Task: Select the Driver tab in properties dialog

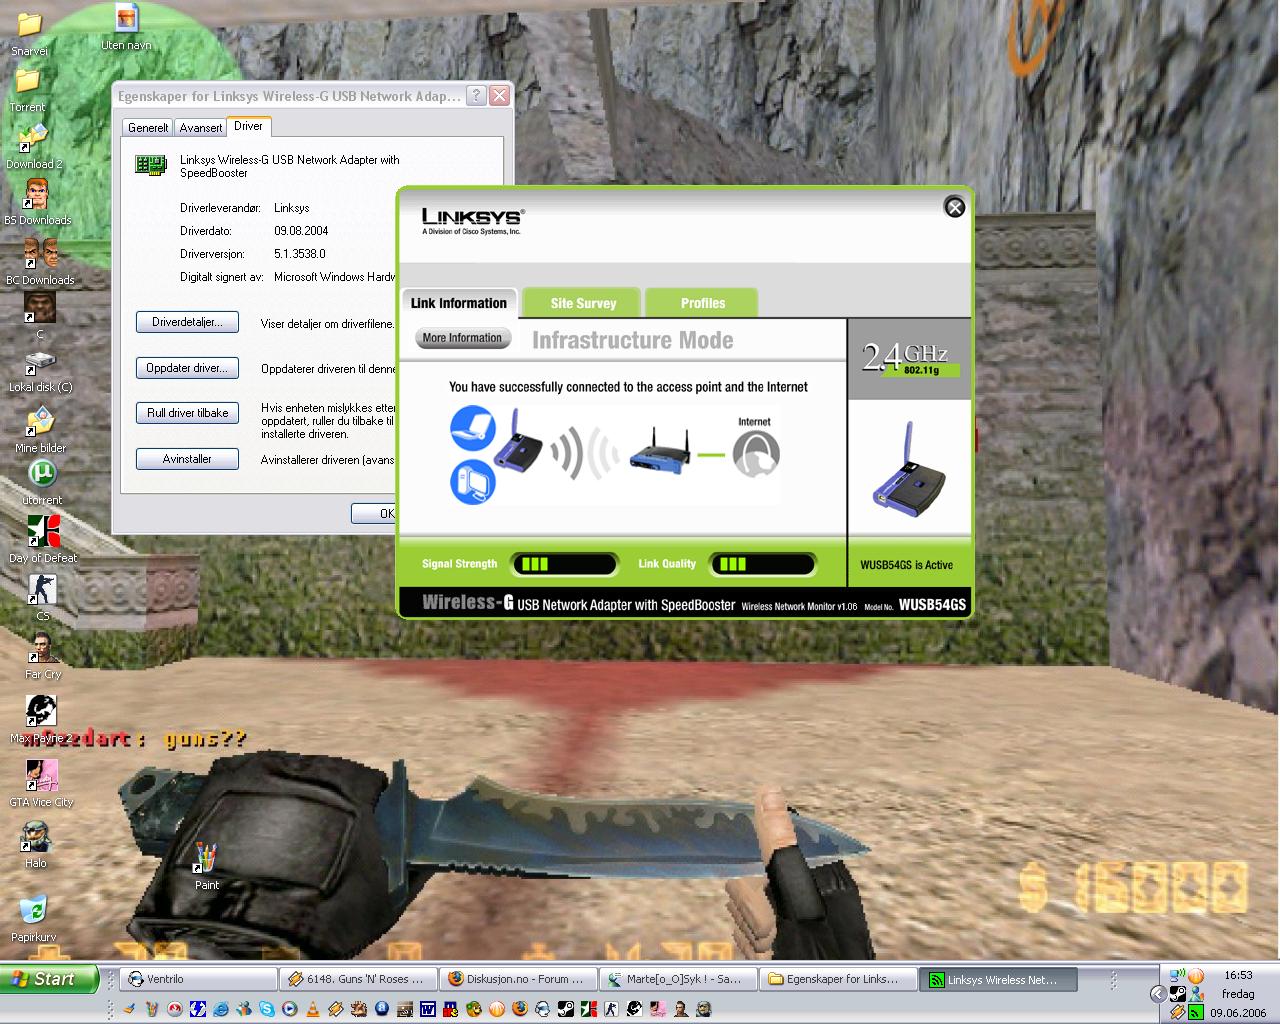Action: click(248, 126)
